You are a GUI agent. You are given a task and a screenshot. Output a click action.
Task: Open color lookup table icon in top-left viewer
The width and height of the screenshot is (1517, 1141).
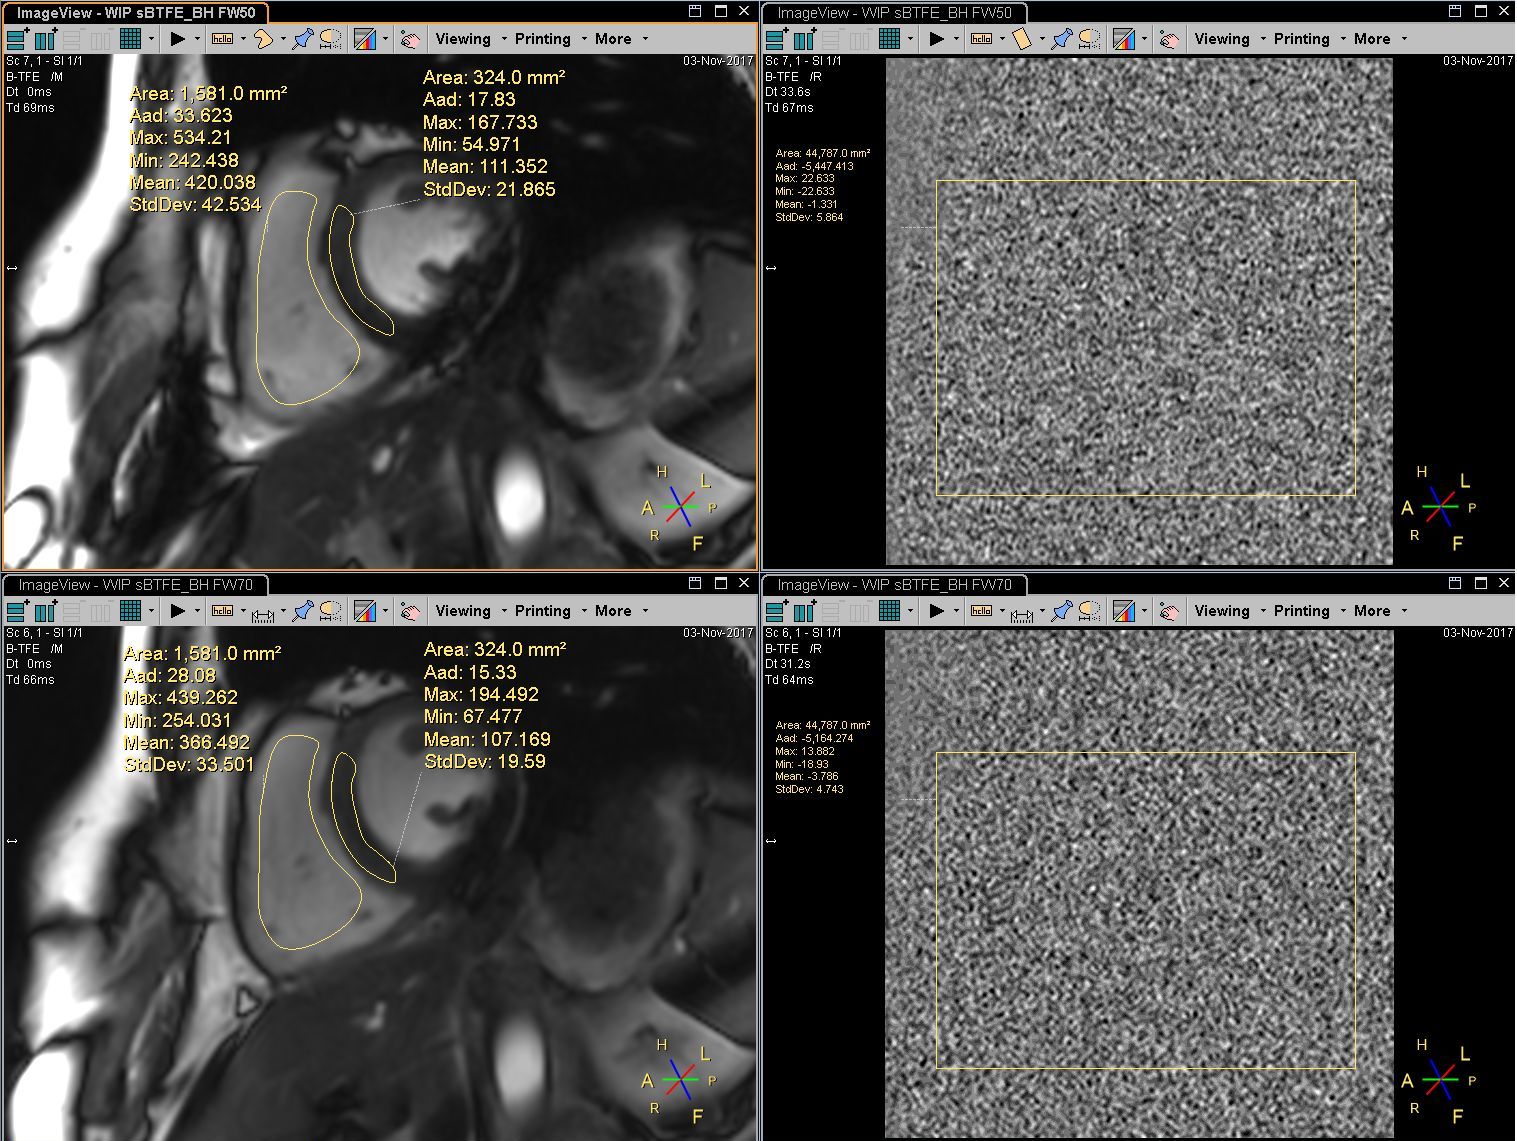coord(365,39)
